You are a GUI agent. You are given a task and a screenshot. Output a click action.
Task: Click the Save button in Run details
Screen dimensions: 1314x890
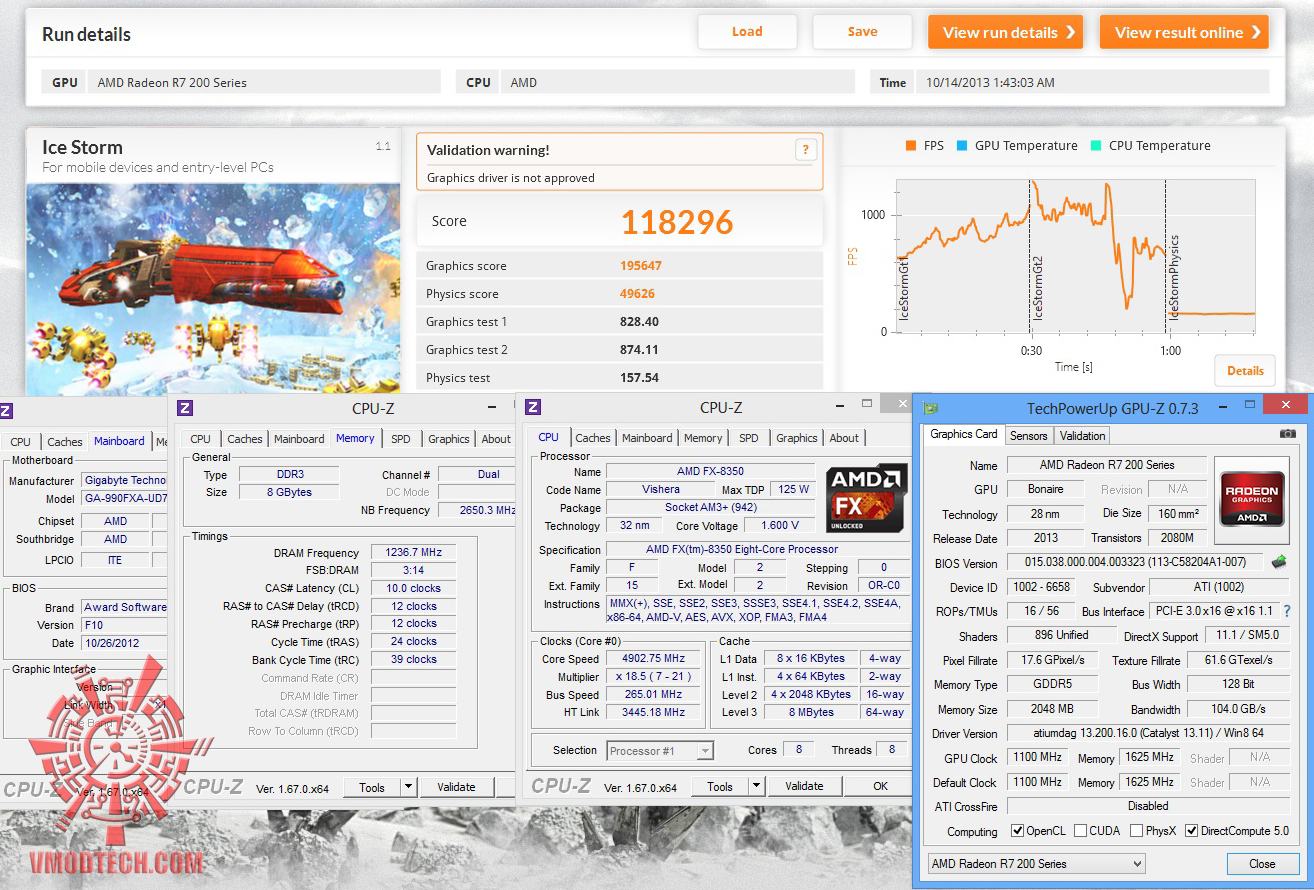(862, 32)
